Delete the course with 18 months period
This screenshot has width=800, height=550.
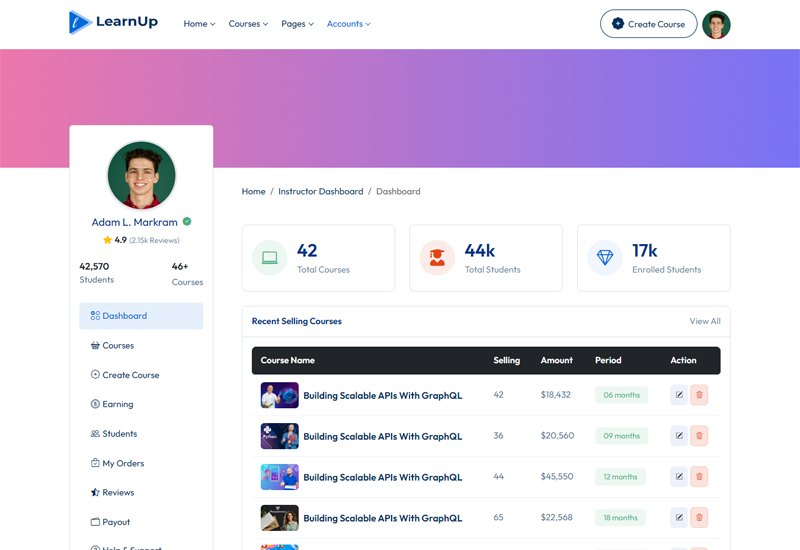[700, 518]
